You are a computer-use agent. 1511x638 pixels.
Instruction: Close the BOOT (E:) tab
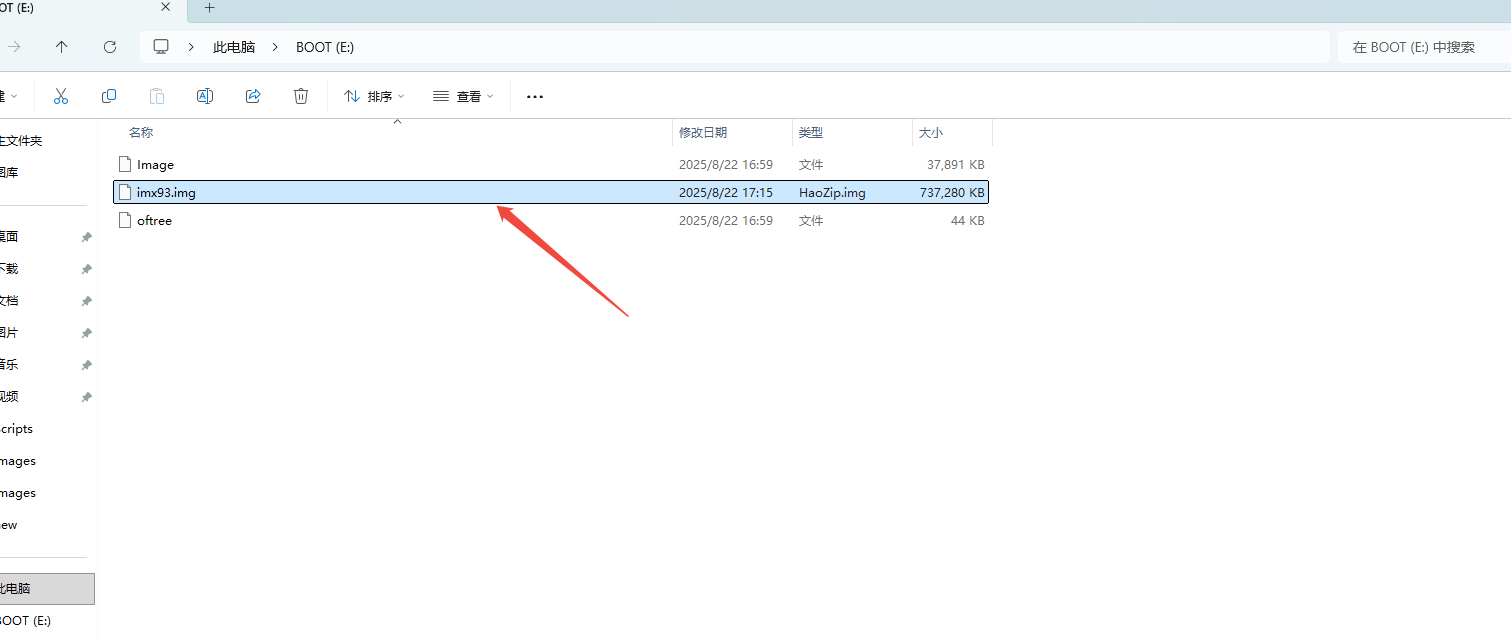coord(166,7)
